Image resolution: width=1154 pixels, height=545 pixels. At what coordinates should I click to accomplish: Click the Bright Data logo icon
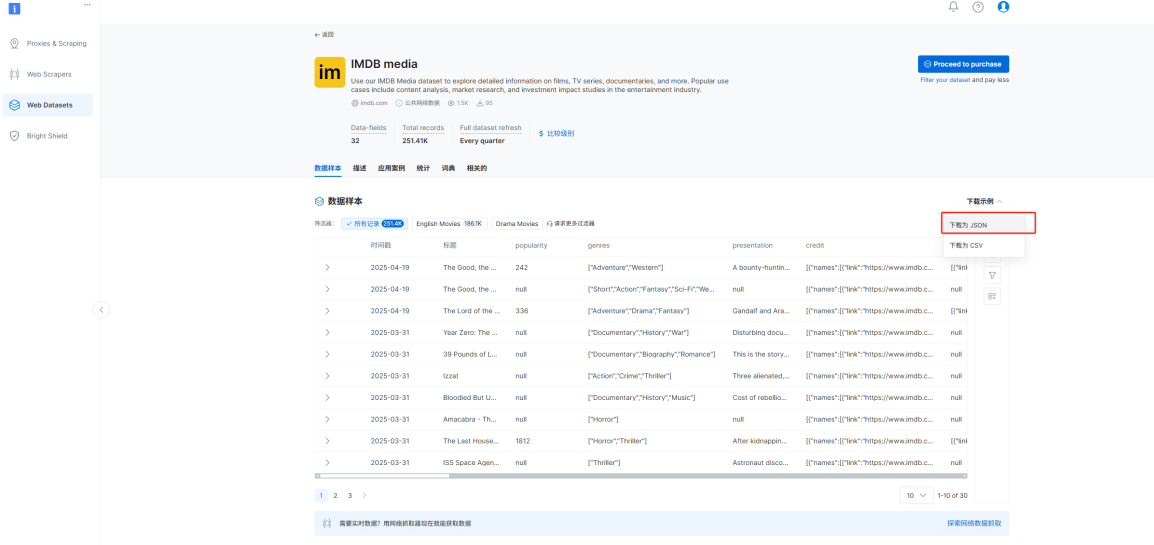[14, 8]
